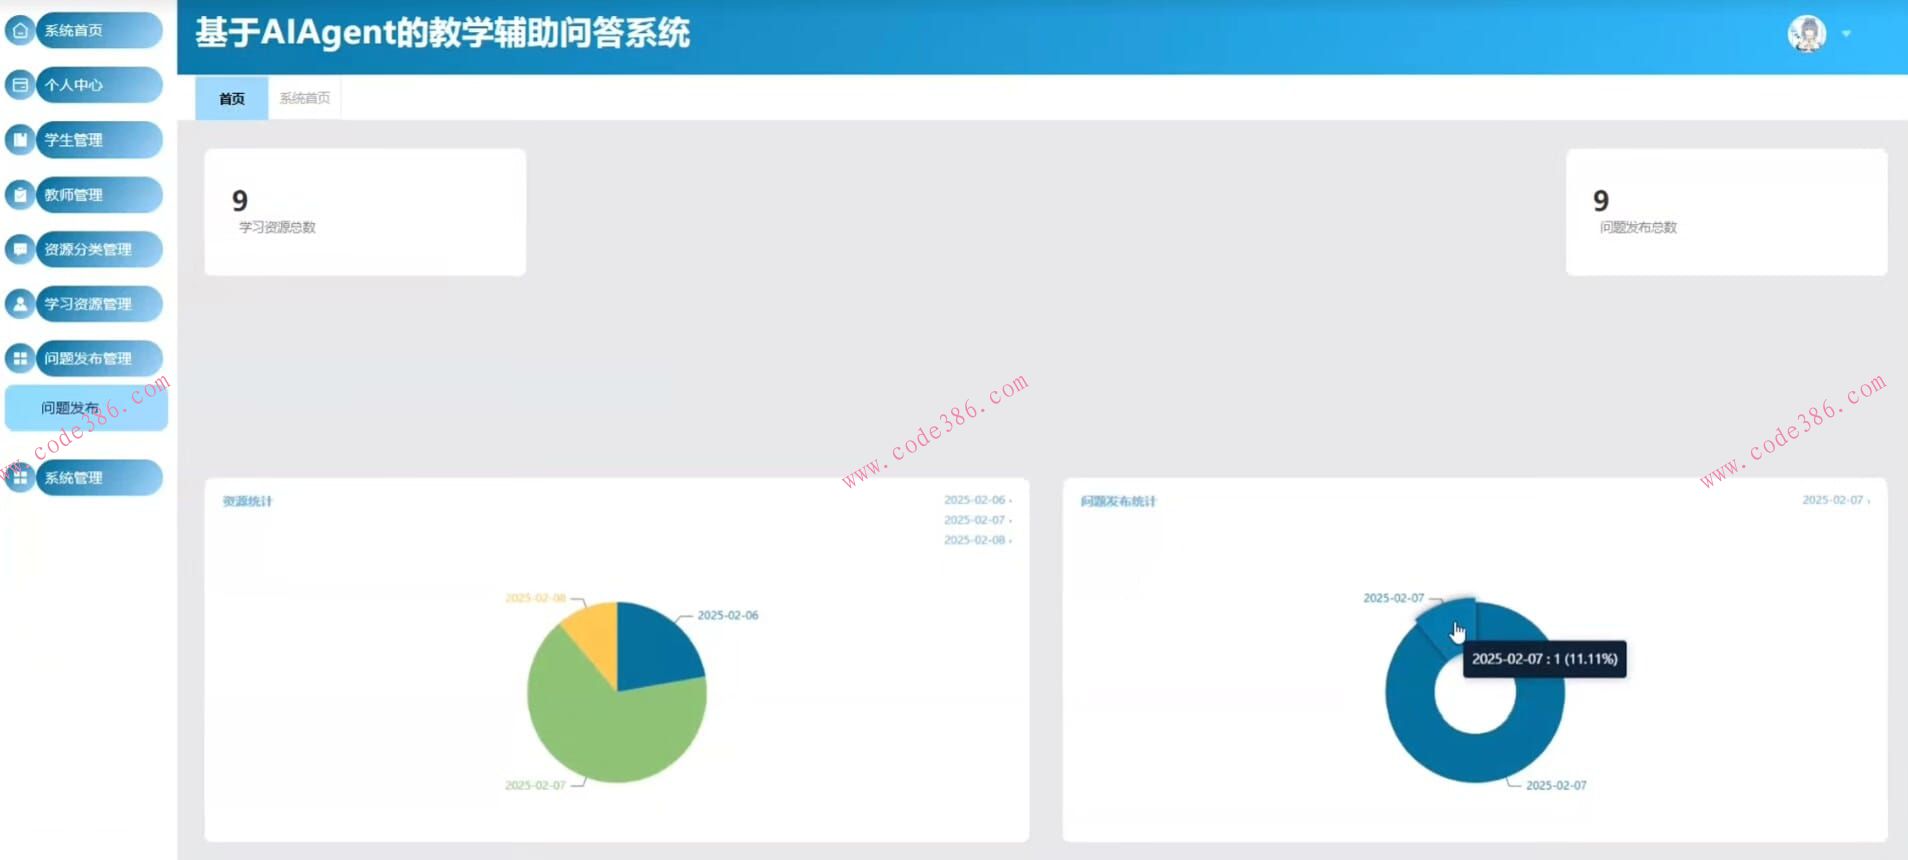This screenshot has height=860, width=1908.
Task: Click the tooltip reading 2025-02-07 : 1 (11.11%)
Action: [x=1545, y=659]
